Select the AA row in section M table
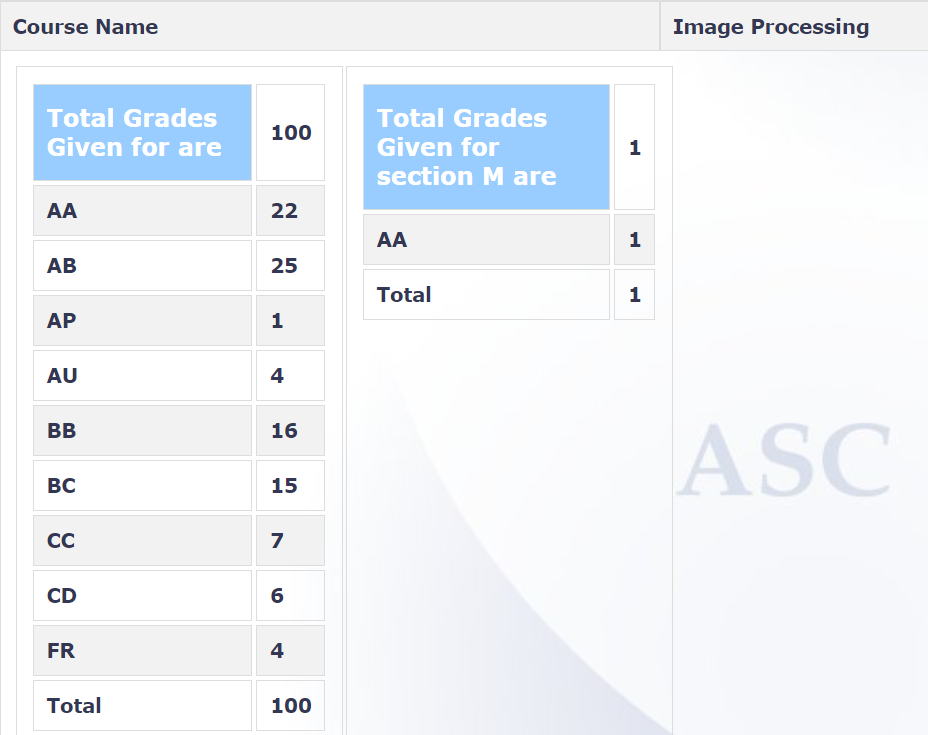 point(486,239)
